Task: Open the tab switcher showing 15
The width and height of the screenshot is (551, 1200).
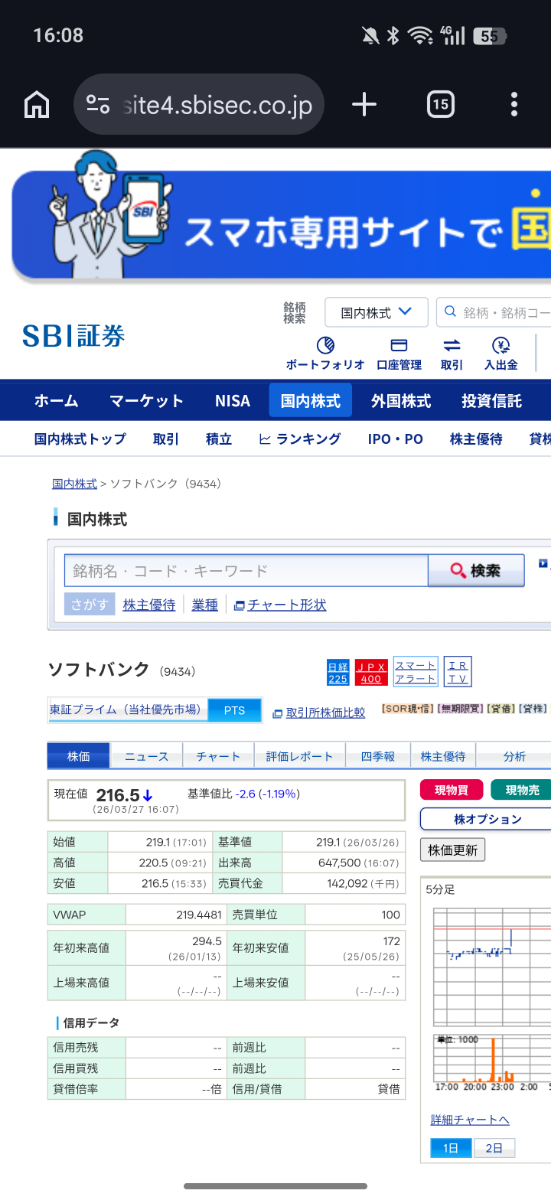Action: 441,104
